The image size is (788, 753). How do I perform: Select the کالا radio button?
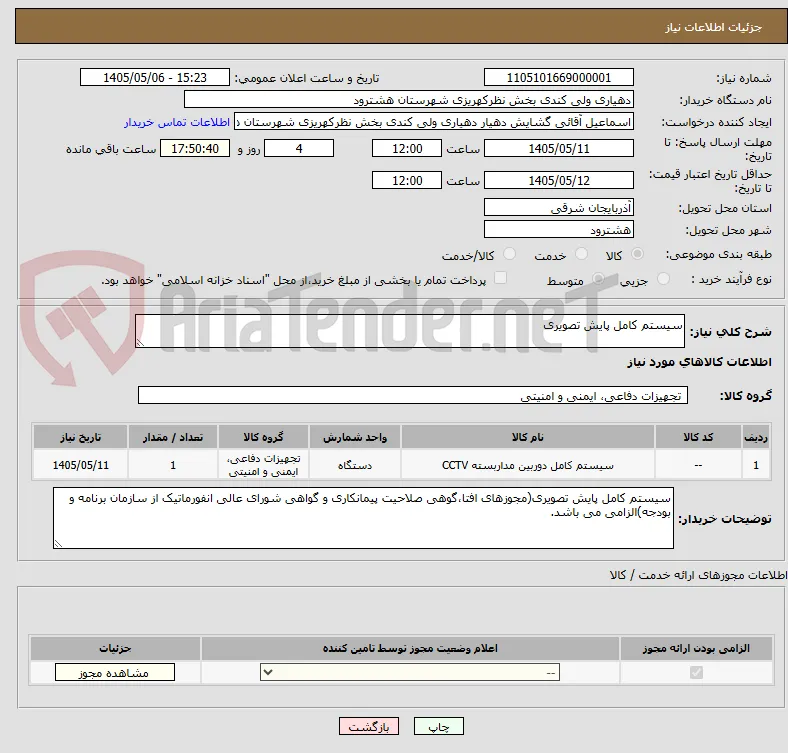637,254
